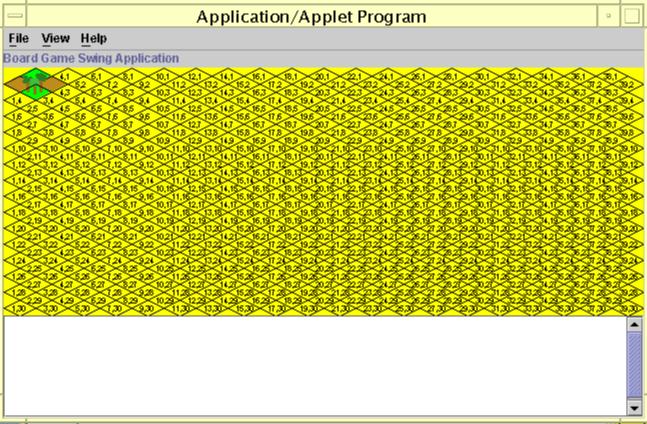Select board cell 22,7

[x=355, y=124]
